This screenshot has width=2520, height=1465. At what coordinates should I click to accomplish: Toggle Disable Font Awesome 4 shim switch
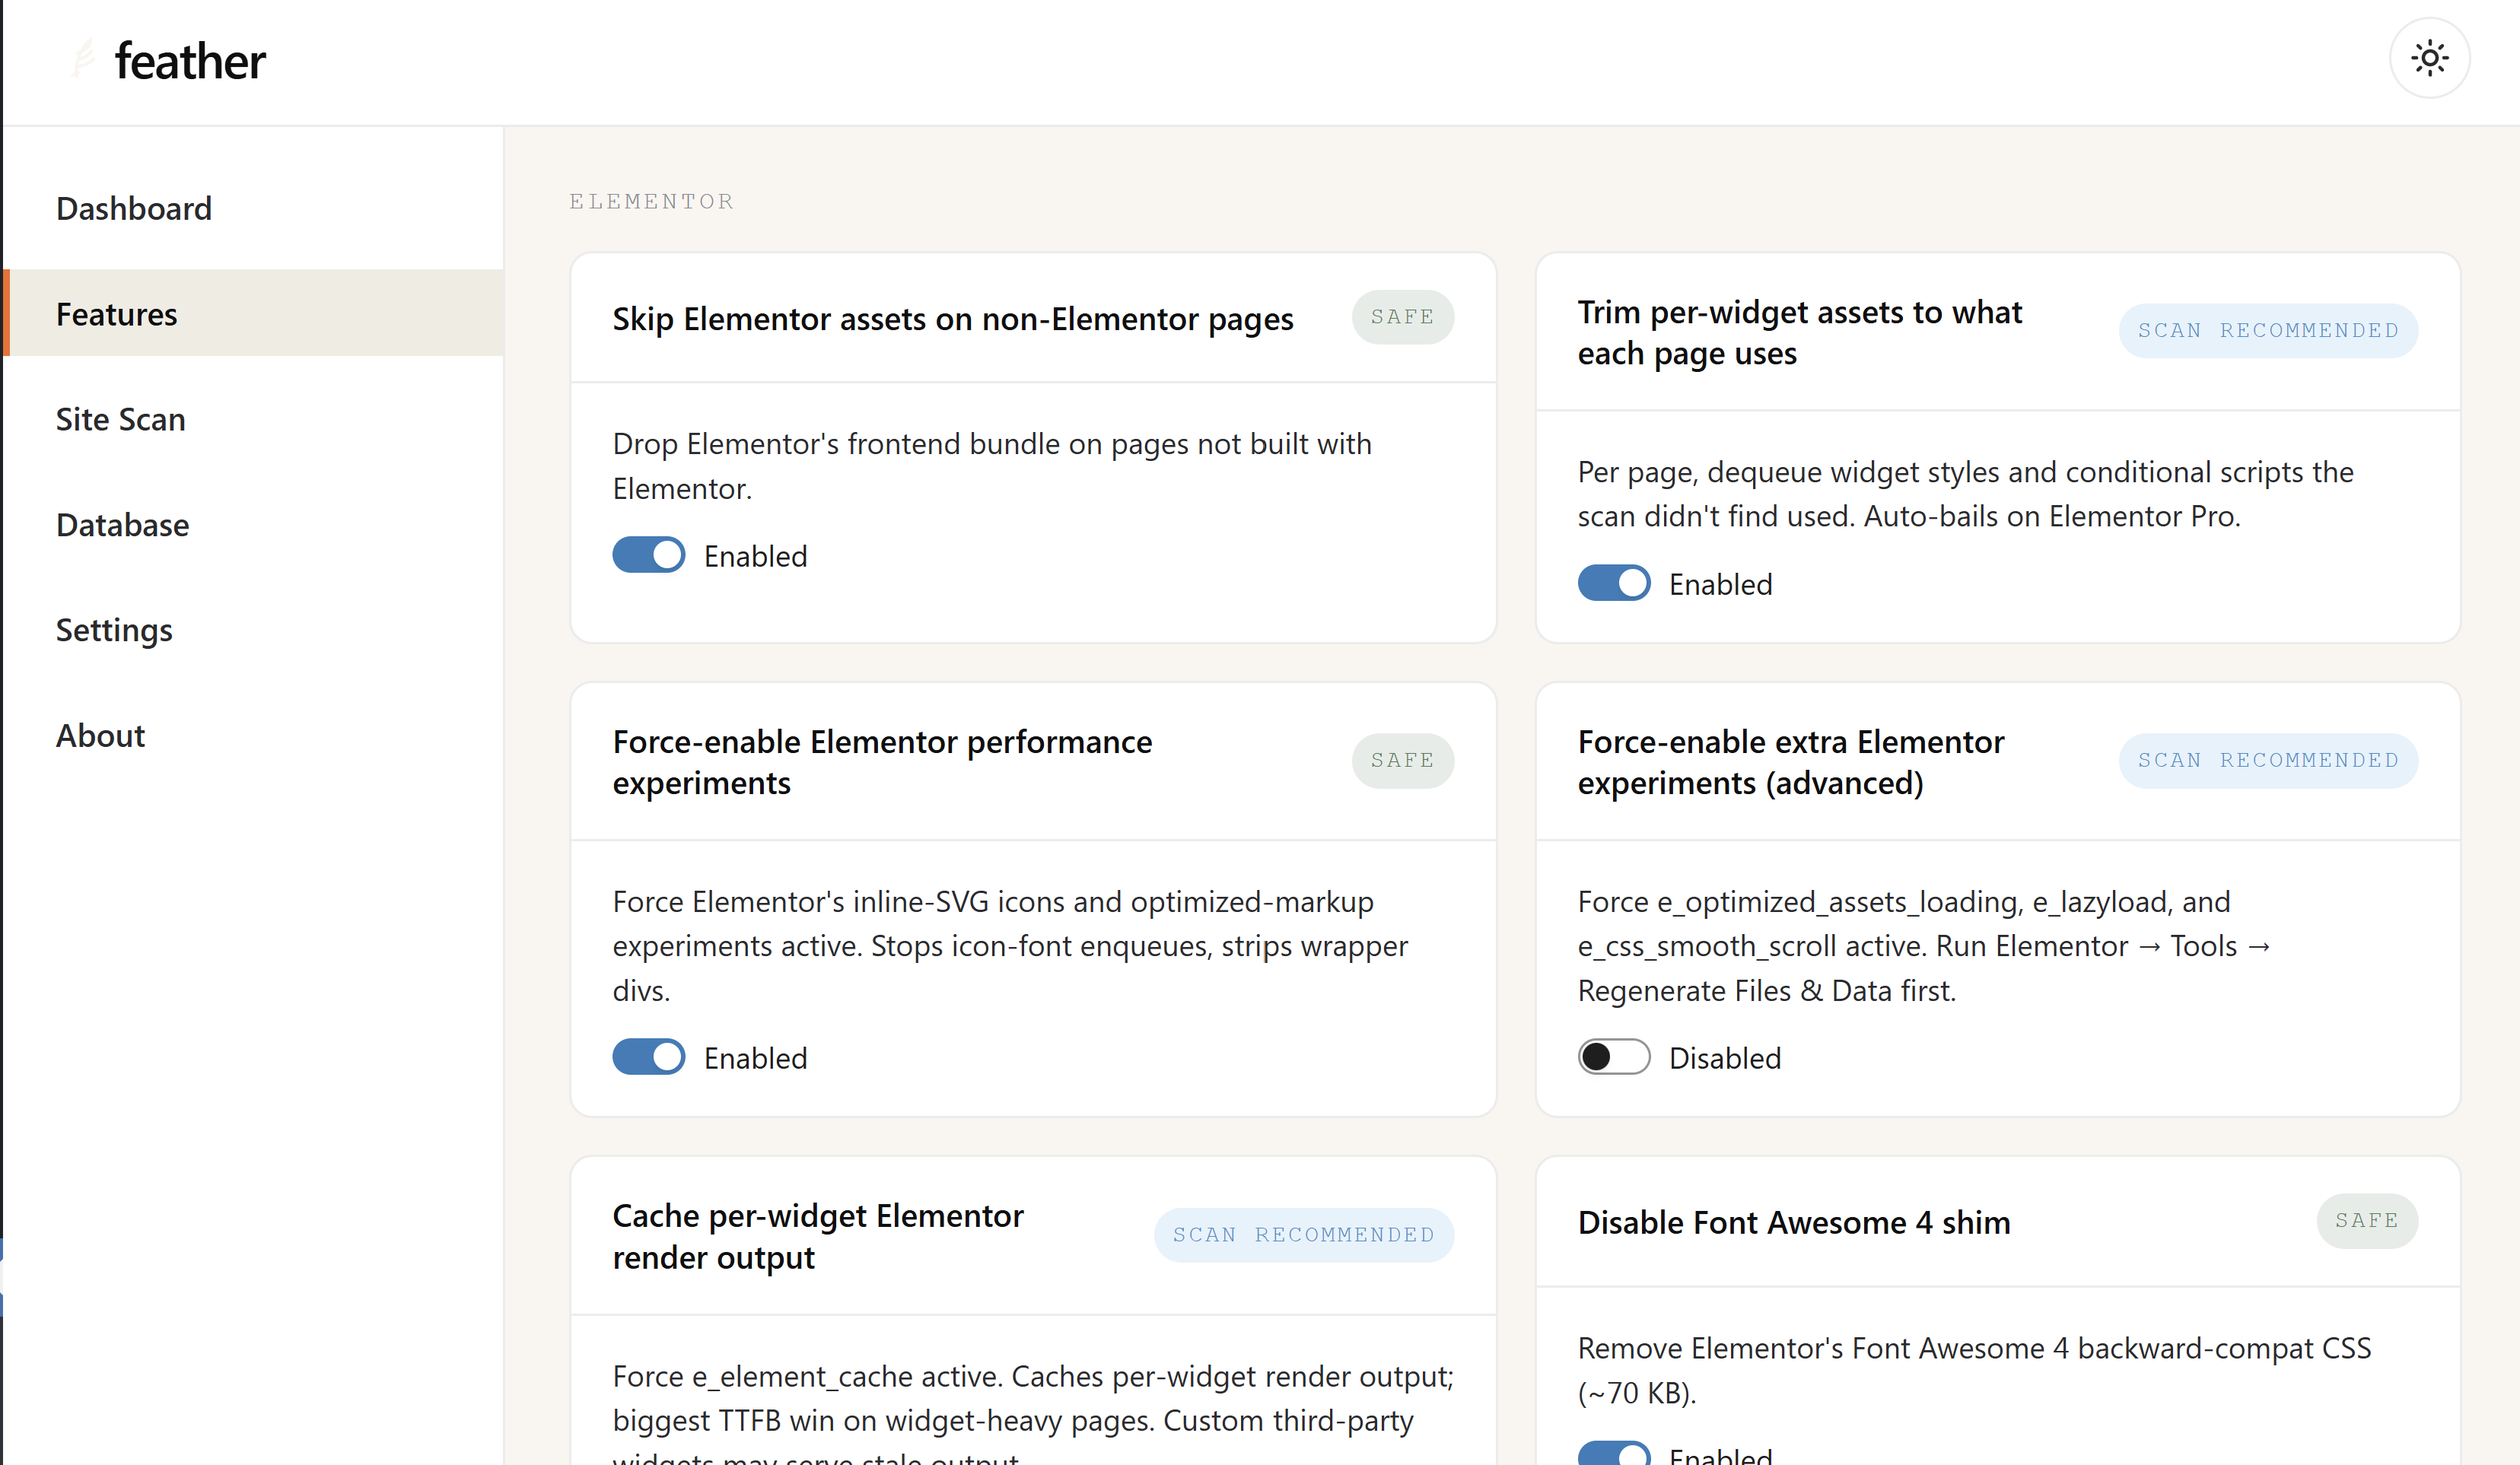[x=1614, y=1453]
